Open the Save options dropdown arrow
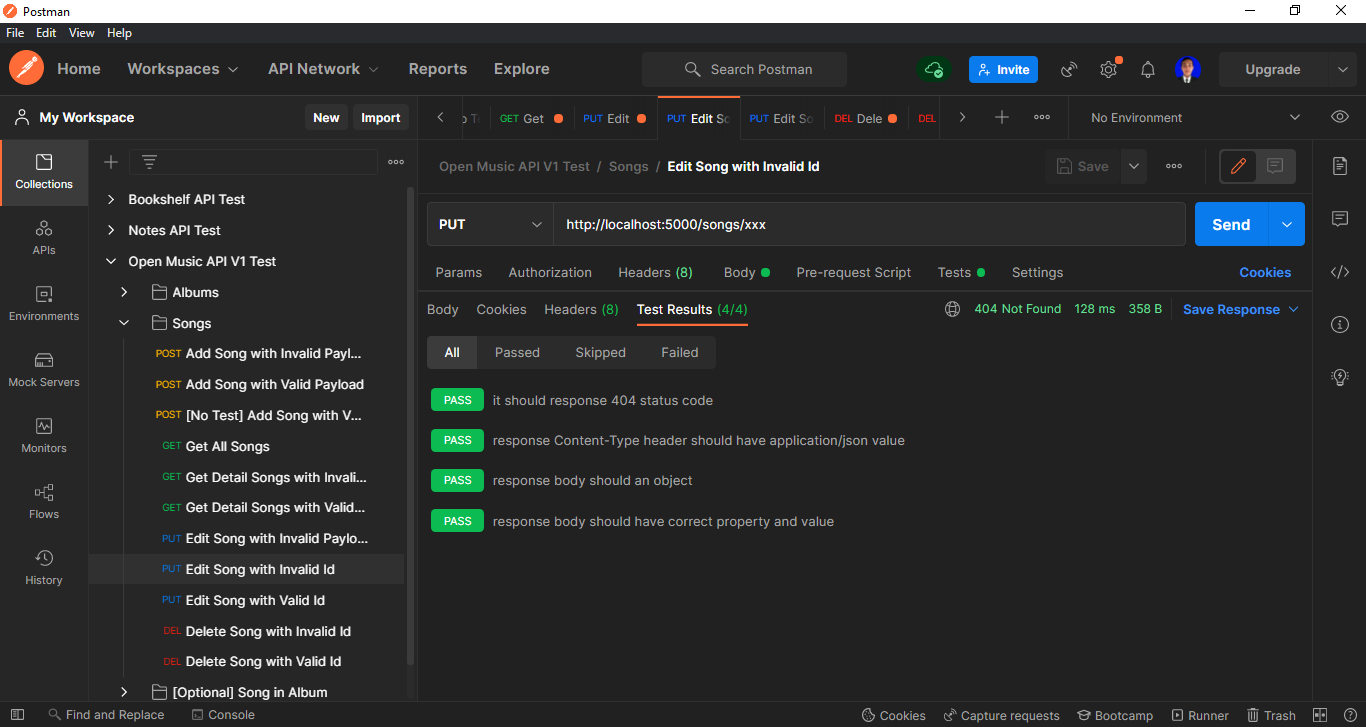Screen dimensions: 1366x727 [1133, 166]
